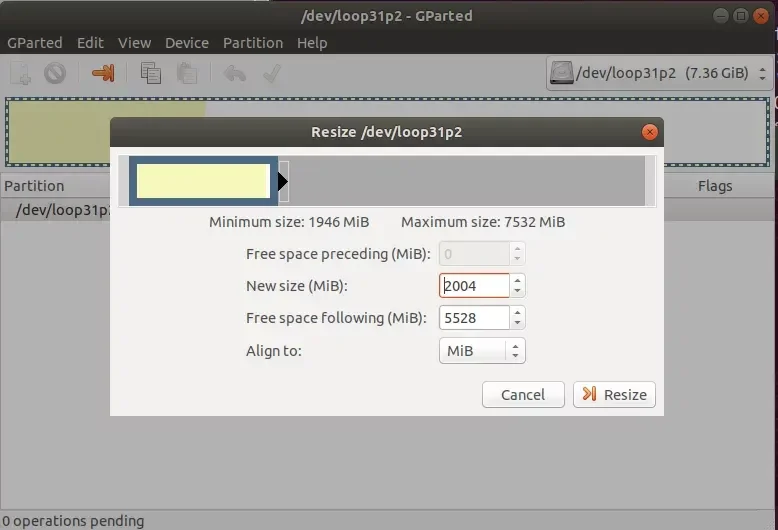Click the Partition column header

coord(34,186)
